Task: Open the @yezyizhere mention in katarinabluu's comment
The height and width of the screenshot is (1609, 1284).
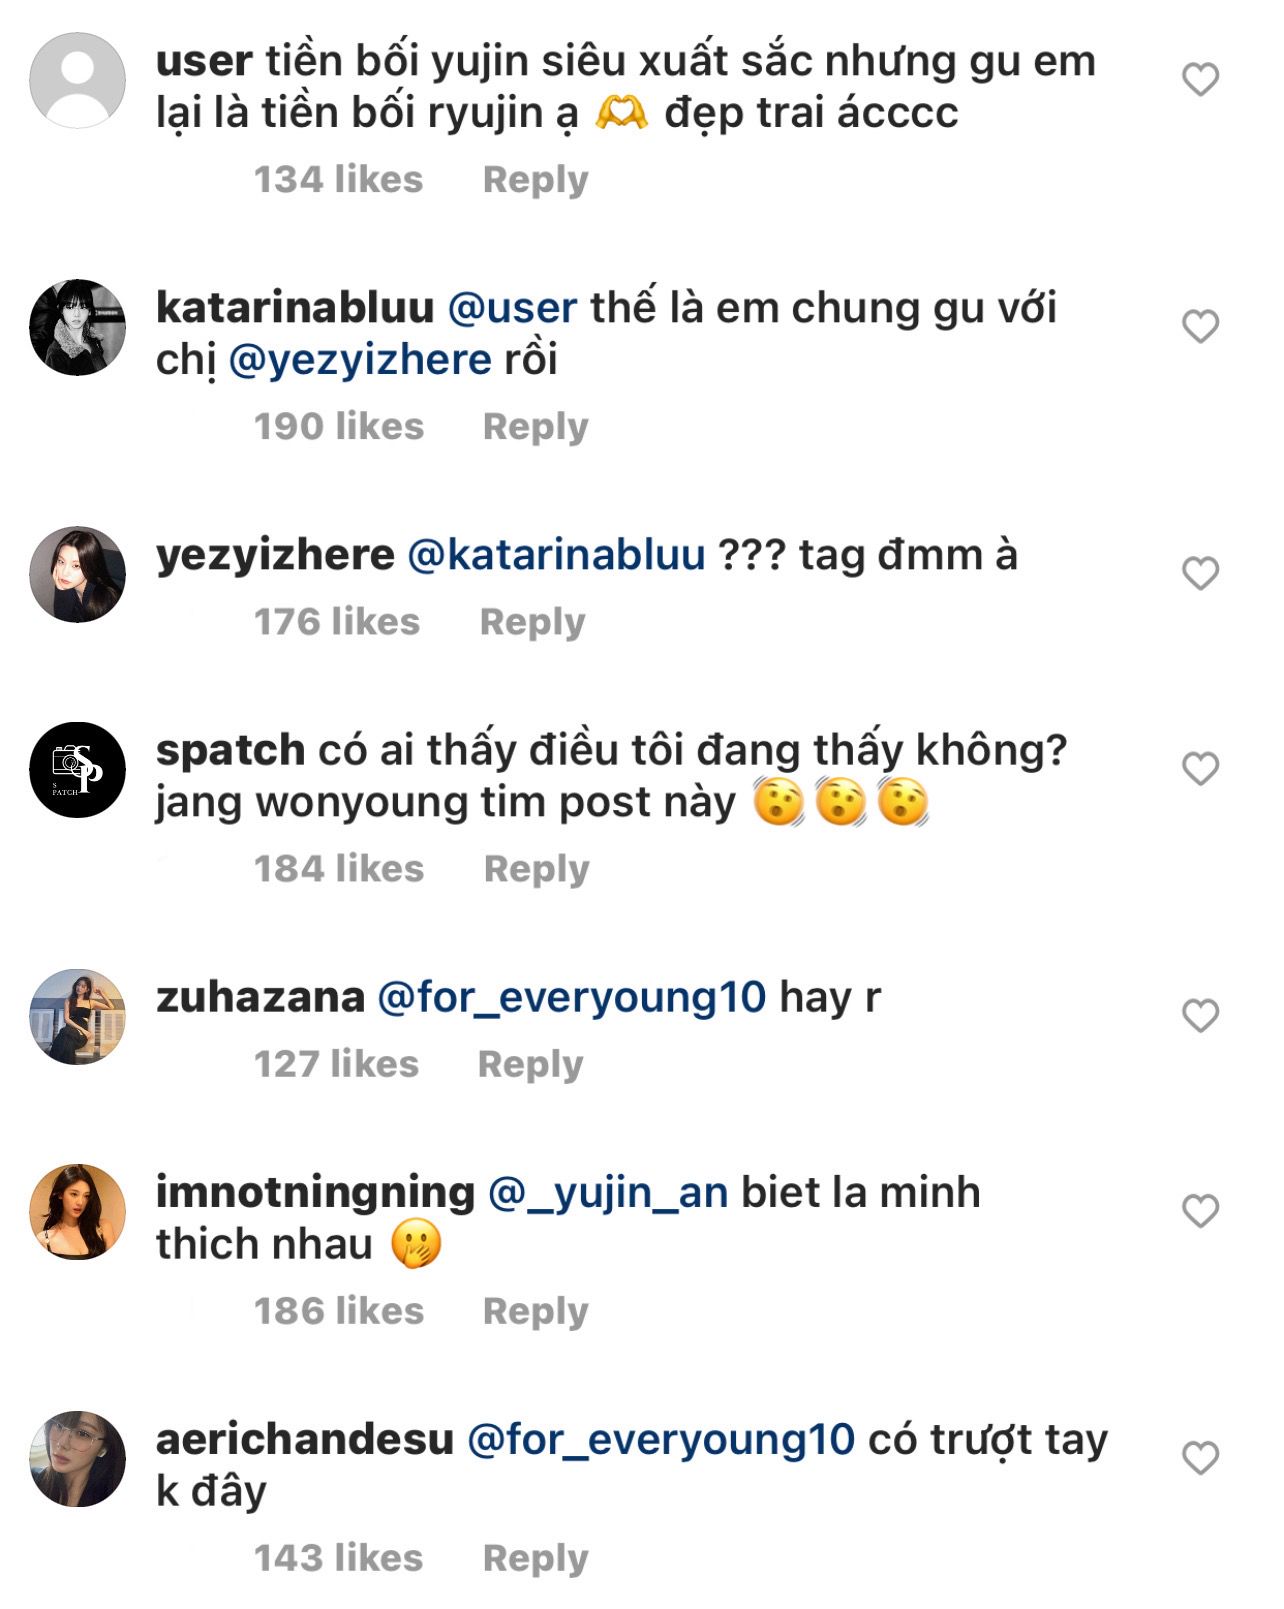Action: pos(360,360)
